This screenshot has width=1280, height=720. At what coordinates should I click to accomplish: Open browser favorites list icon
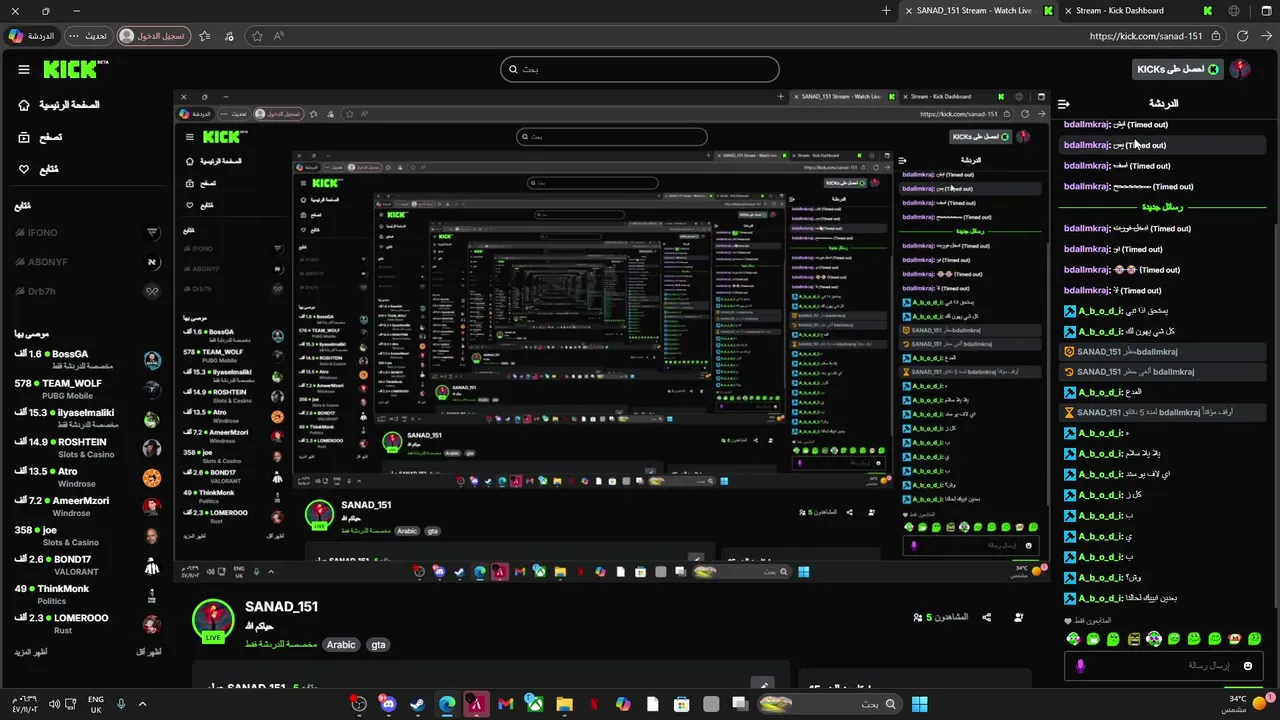(x=204, y=36)
